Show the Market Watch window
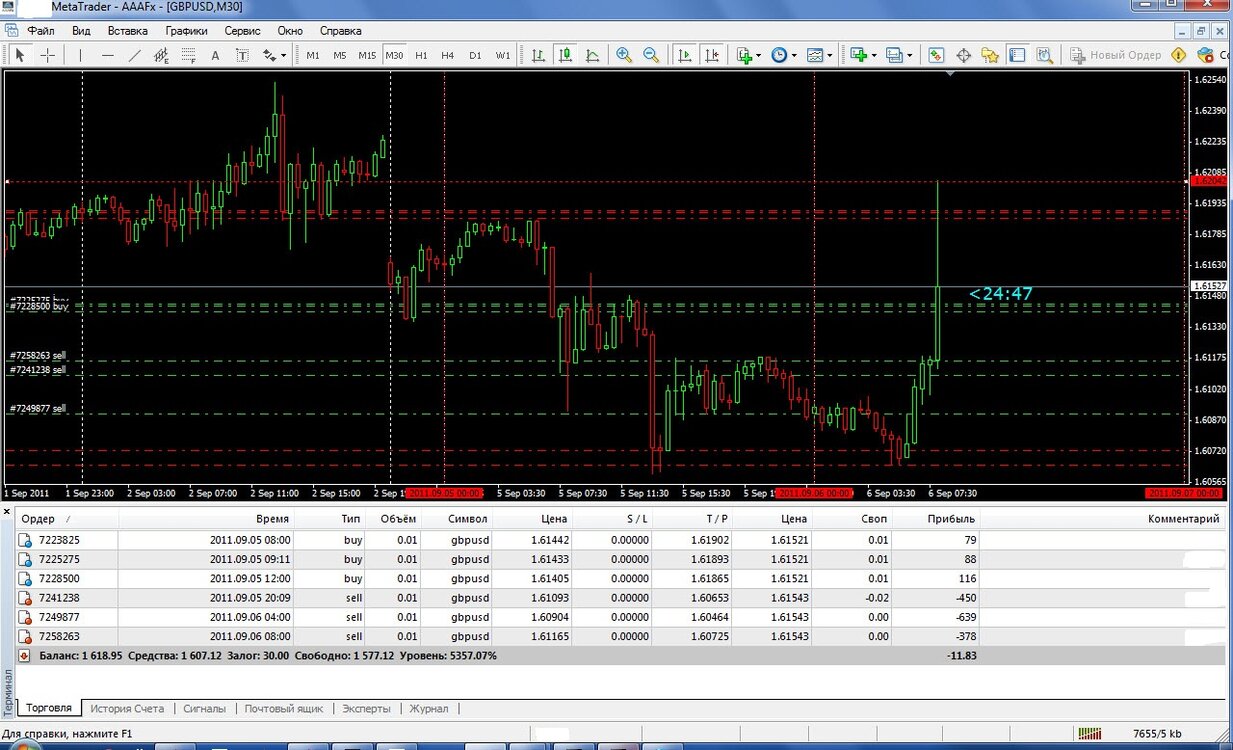 tap(936, 55)
